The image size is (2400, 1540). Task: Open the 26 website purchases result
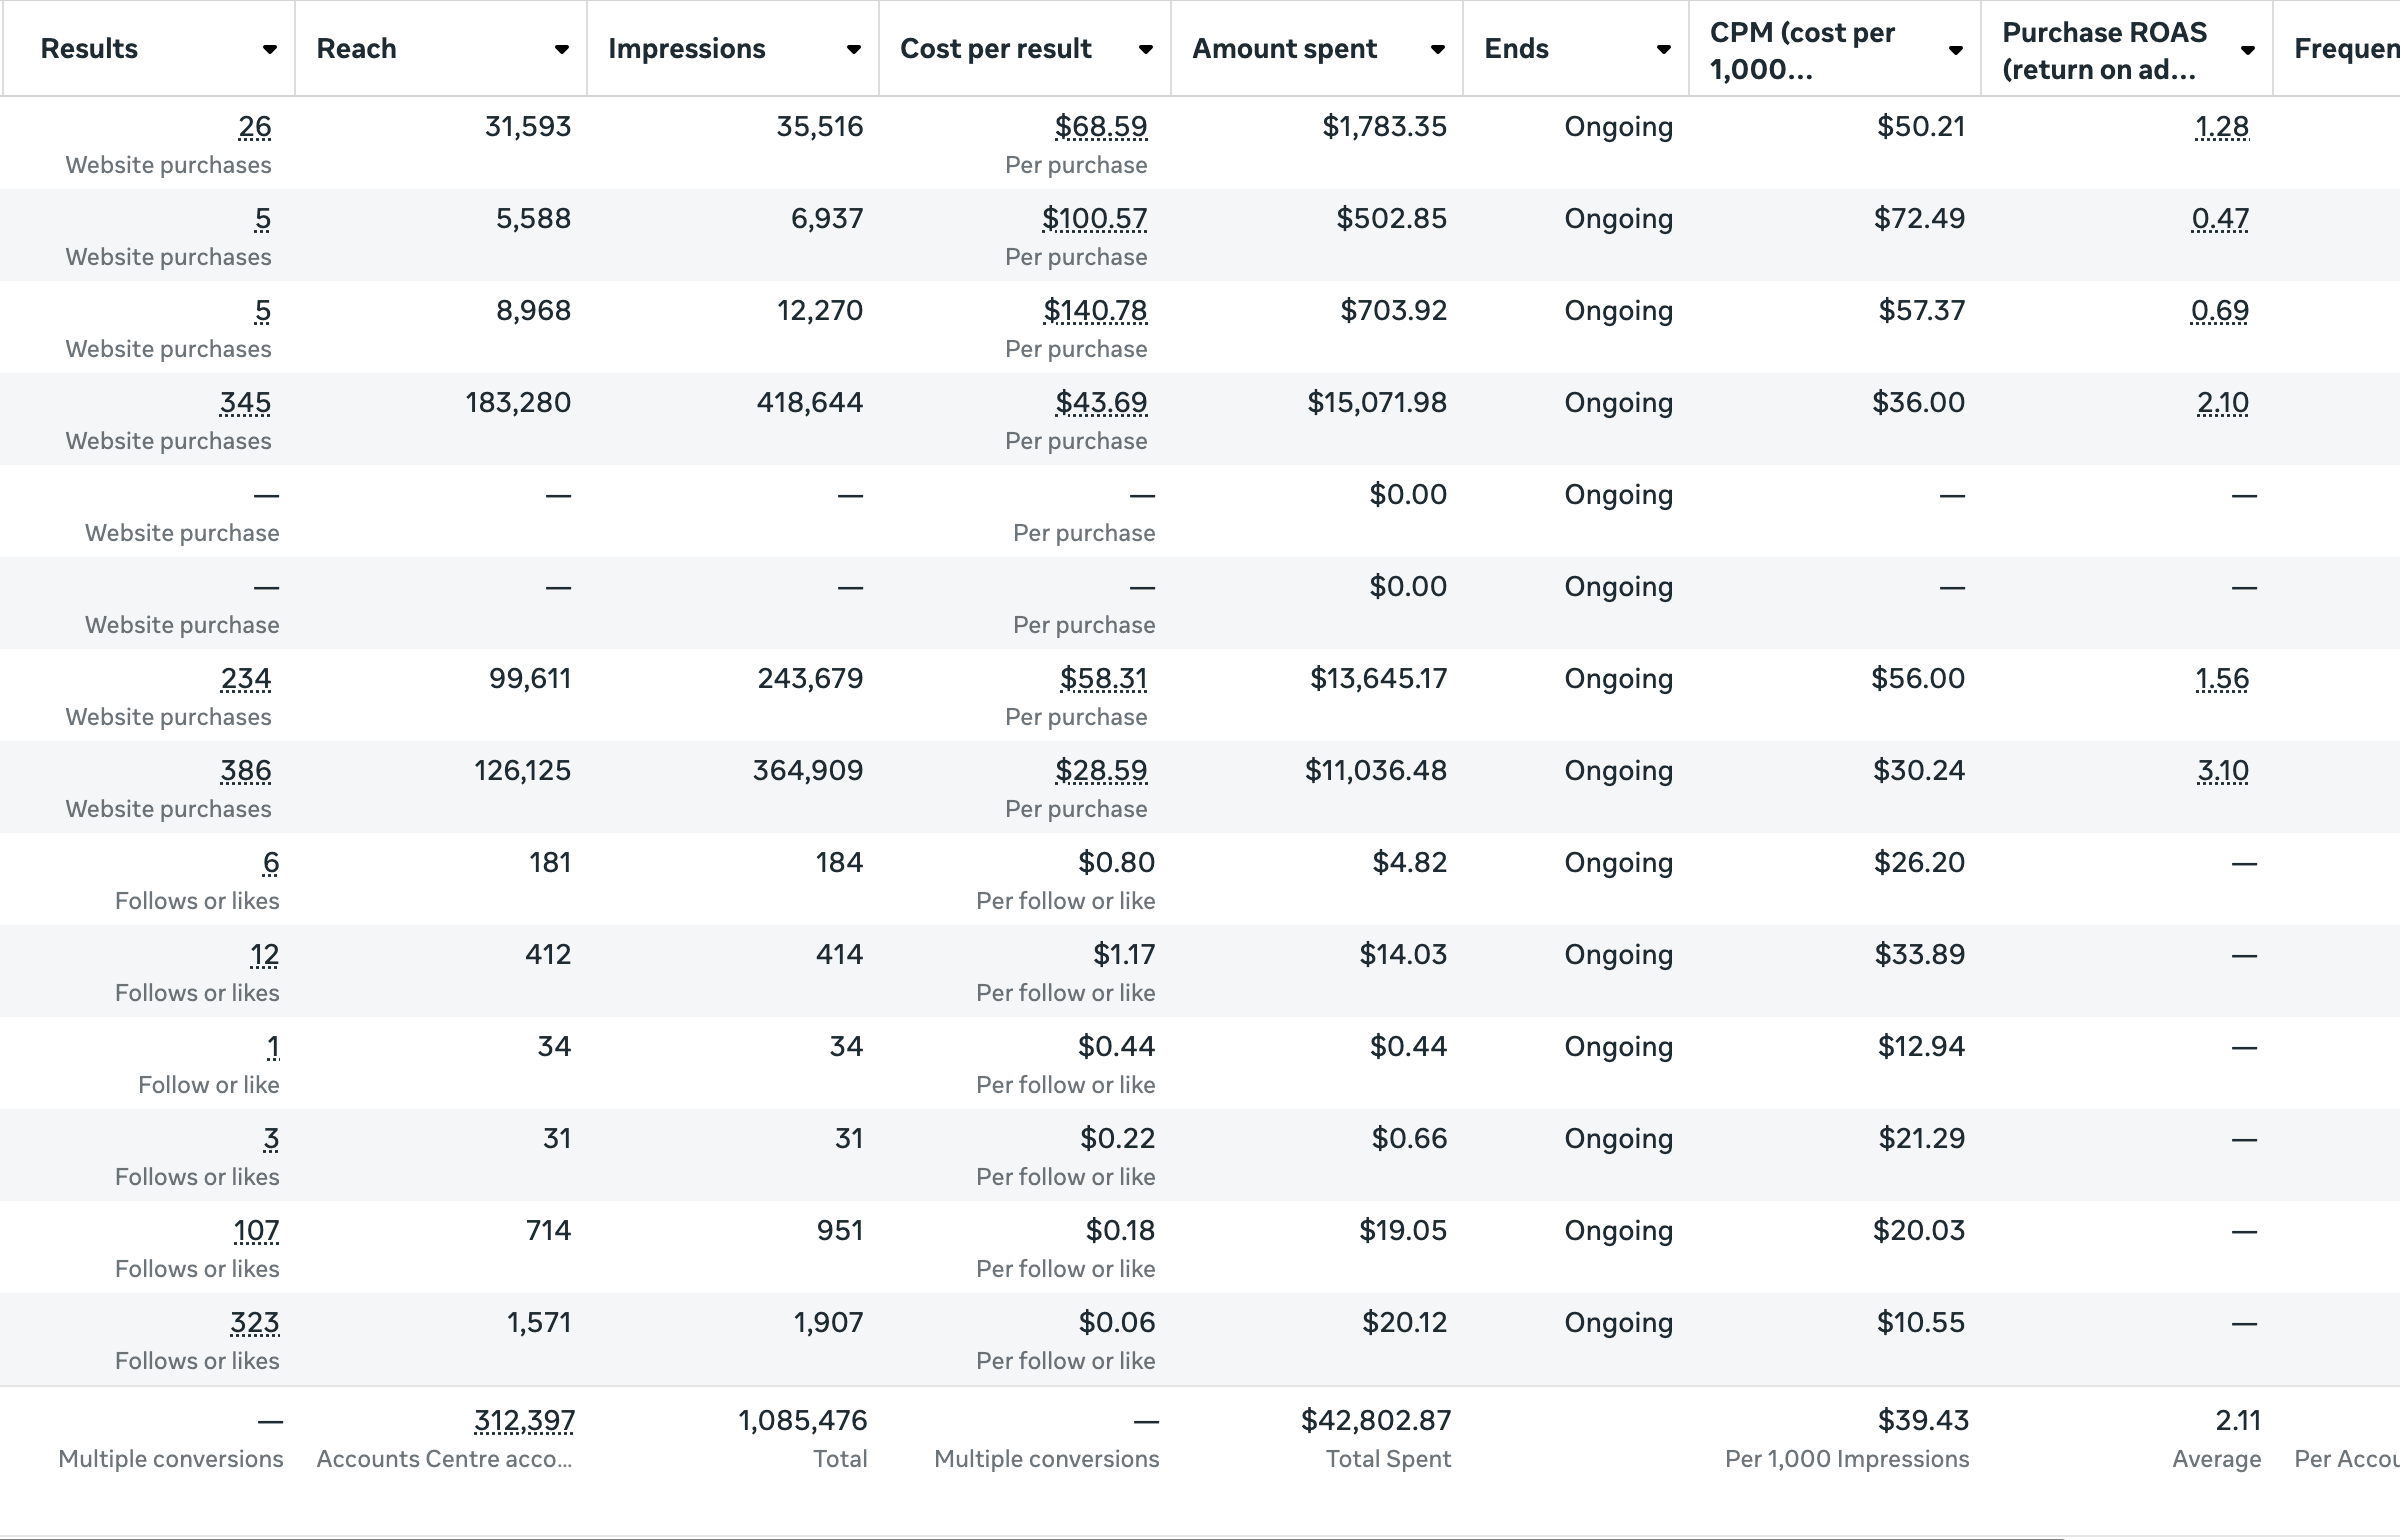(x=254, y=127)
